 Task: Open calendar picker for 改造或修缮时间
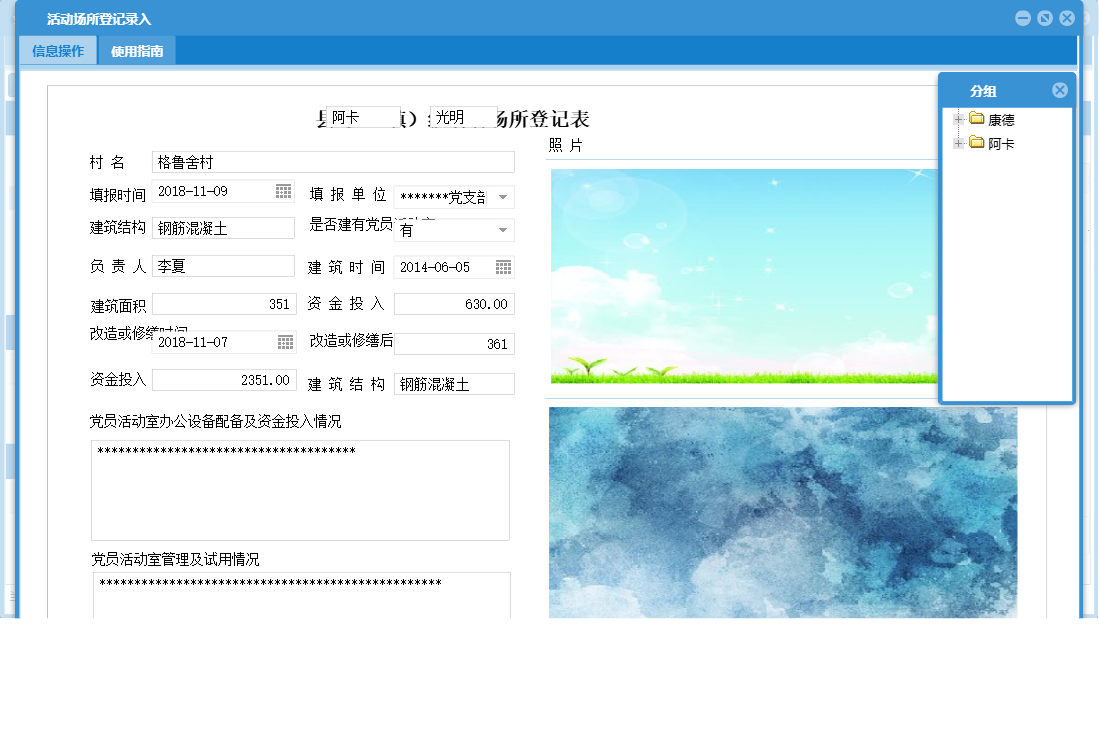pyautogui.click(x=285, y=342)
